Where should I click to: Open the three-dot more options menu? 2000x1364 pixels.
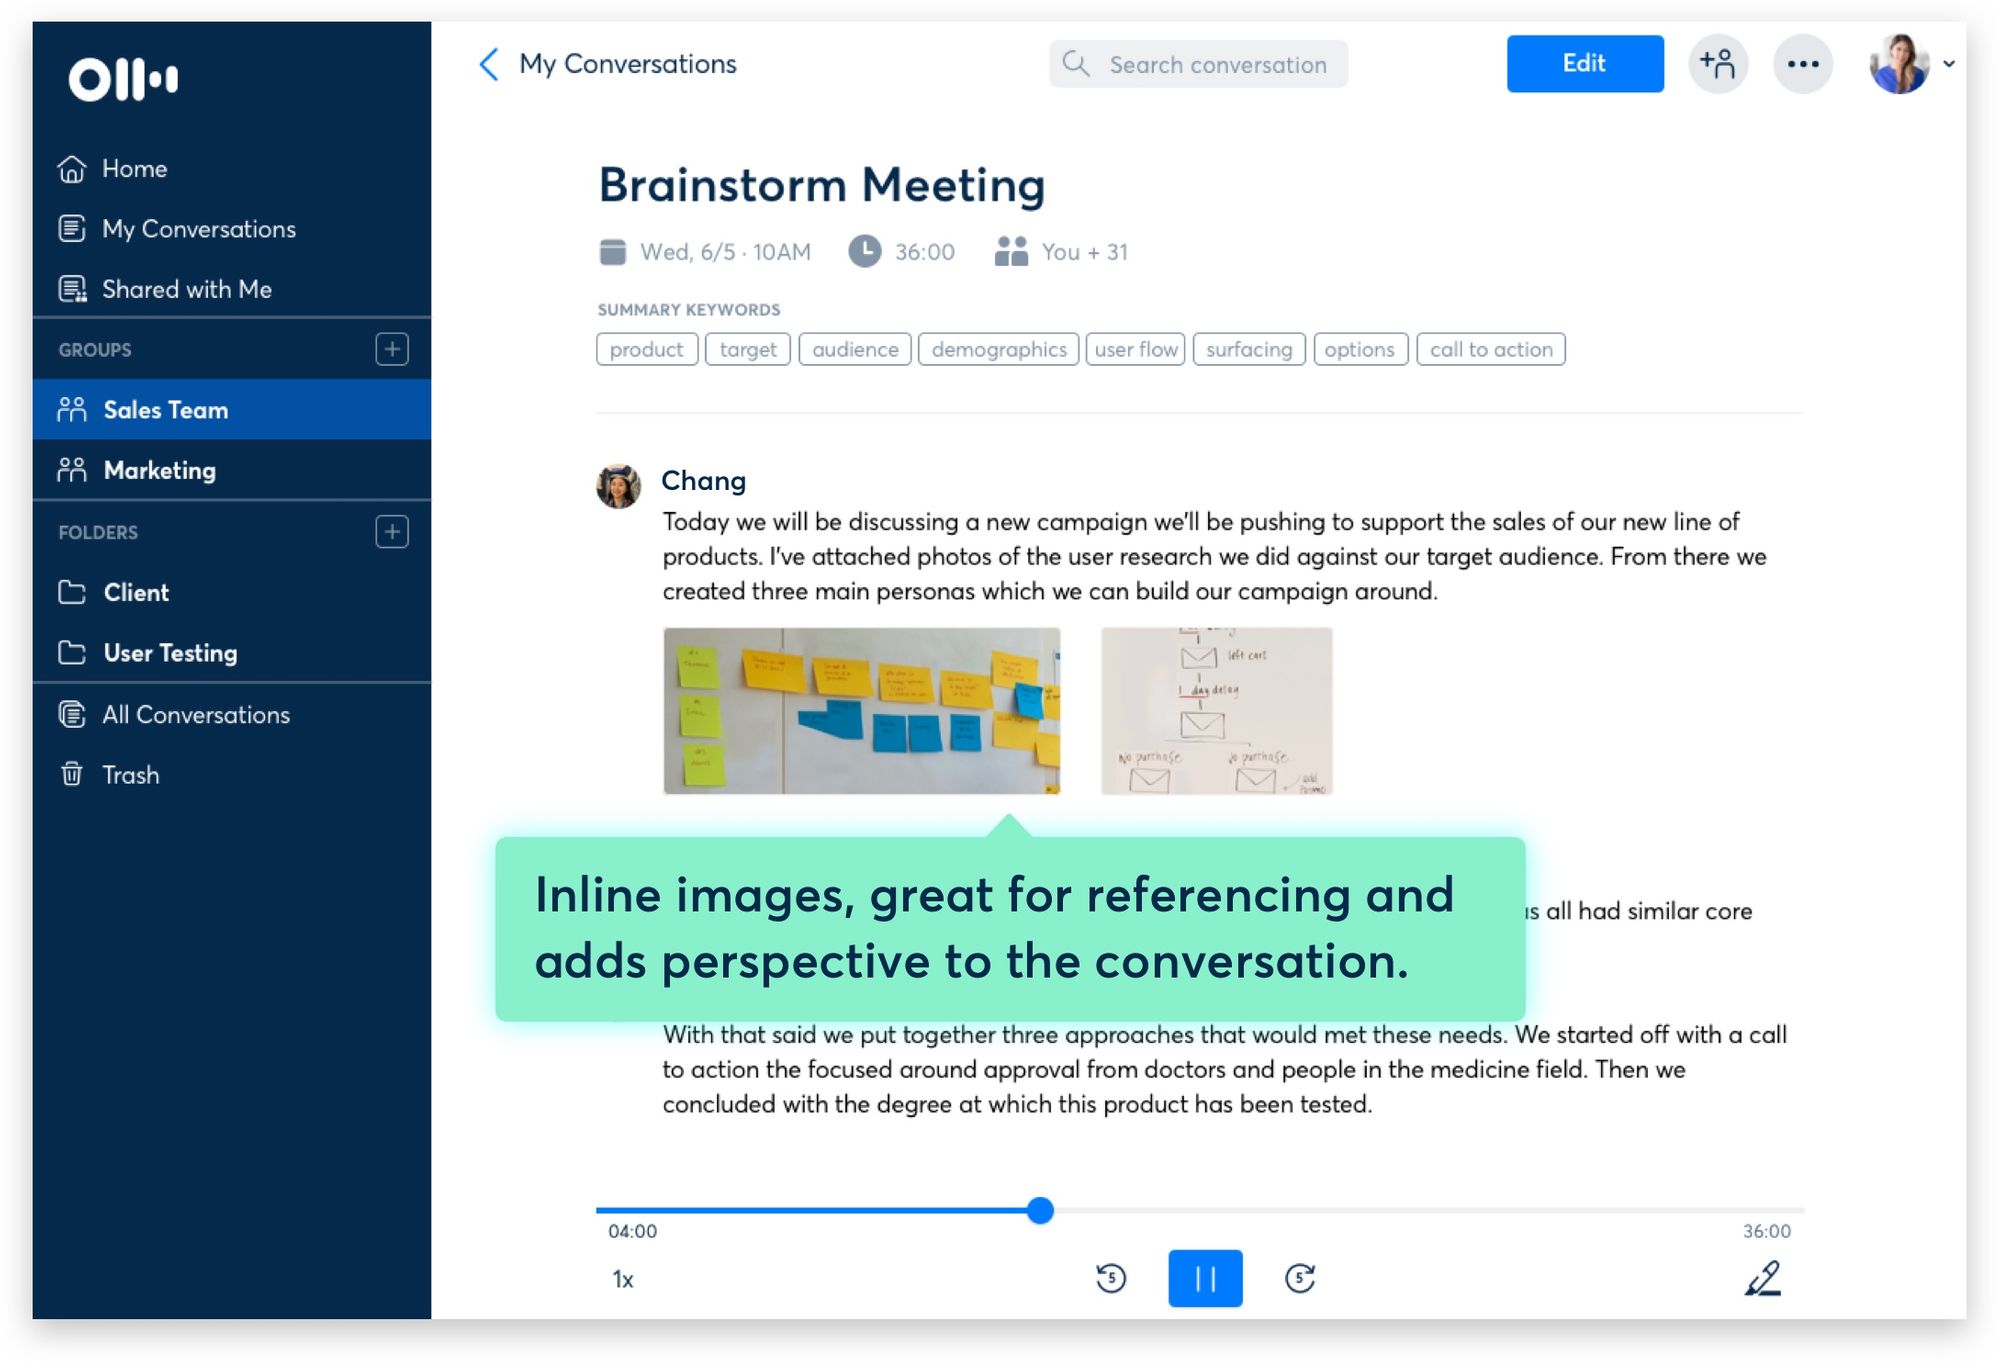[1802, 64]
